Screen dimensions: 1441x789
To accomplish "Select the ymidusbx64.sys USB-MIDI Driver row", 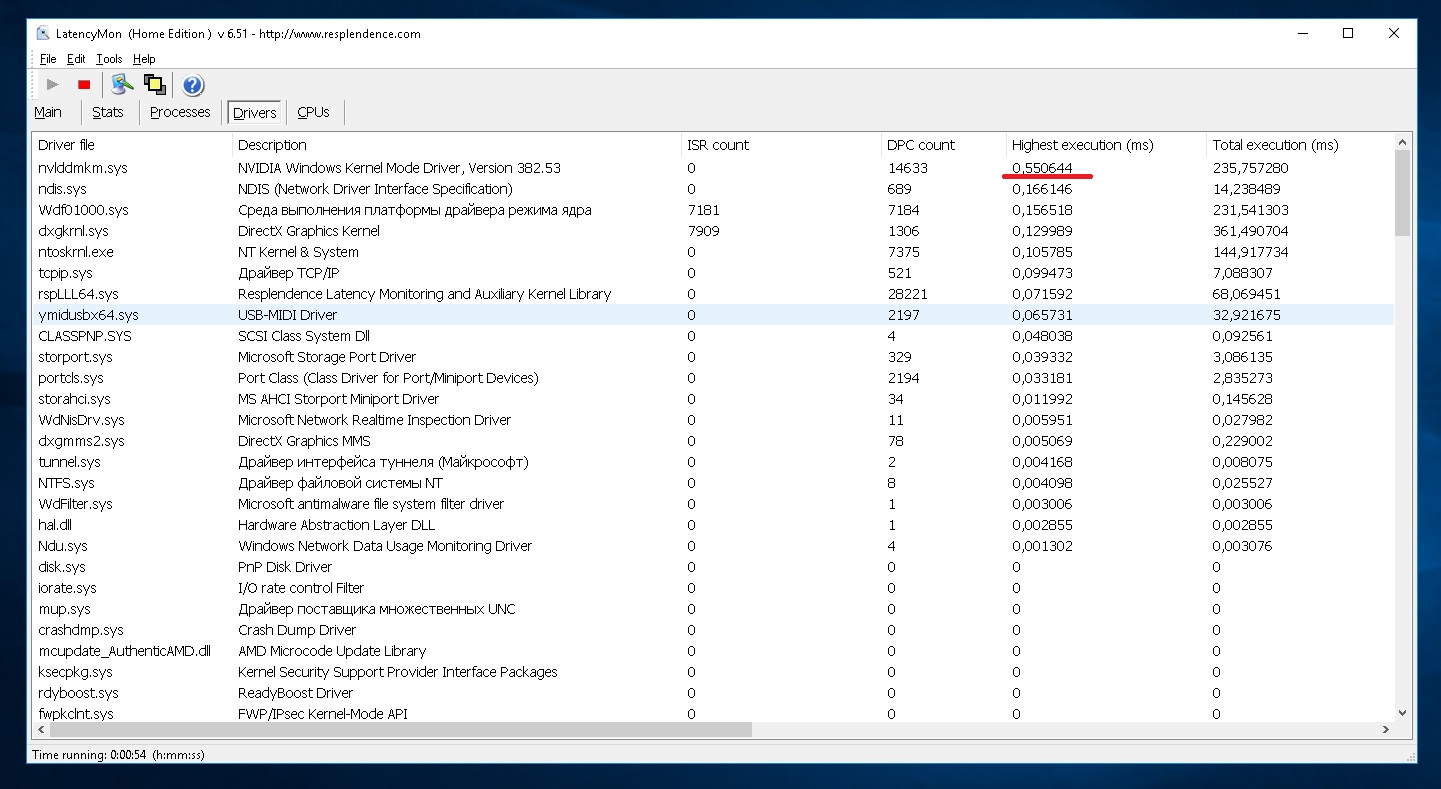I will 88,315.
